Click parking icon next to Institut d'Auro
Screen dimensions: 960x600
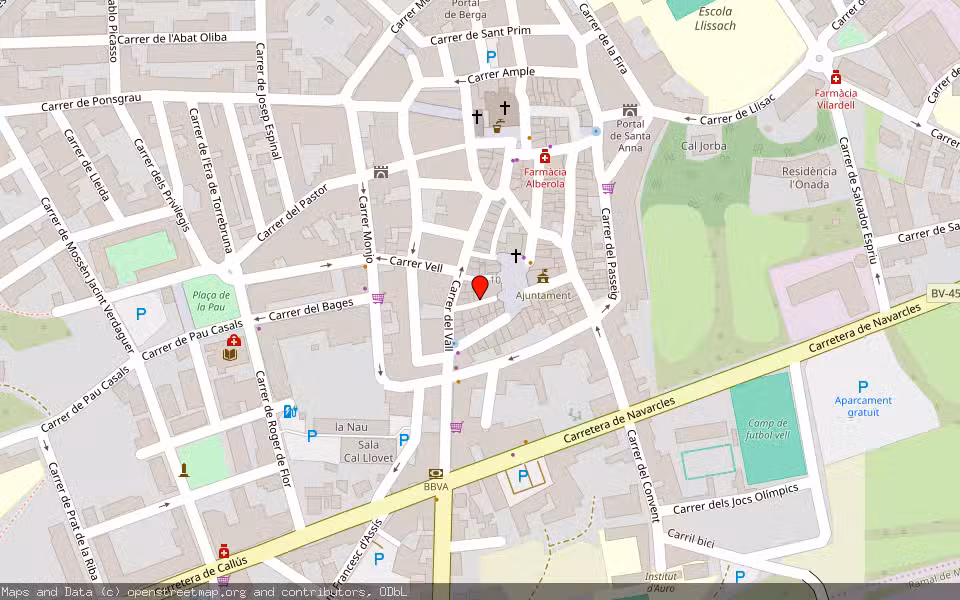point(740,576)
